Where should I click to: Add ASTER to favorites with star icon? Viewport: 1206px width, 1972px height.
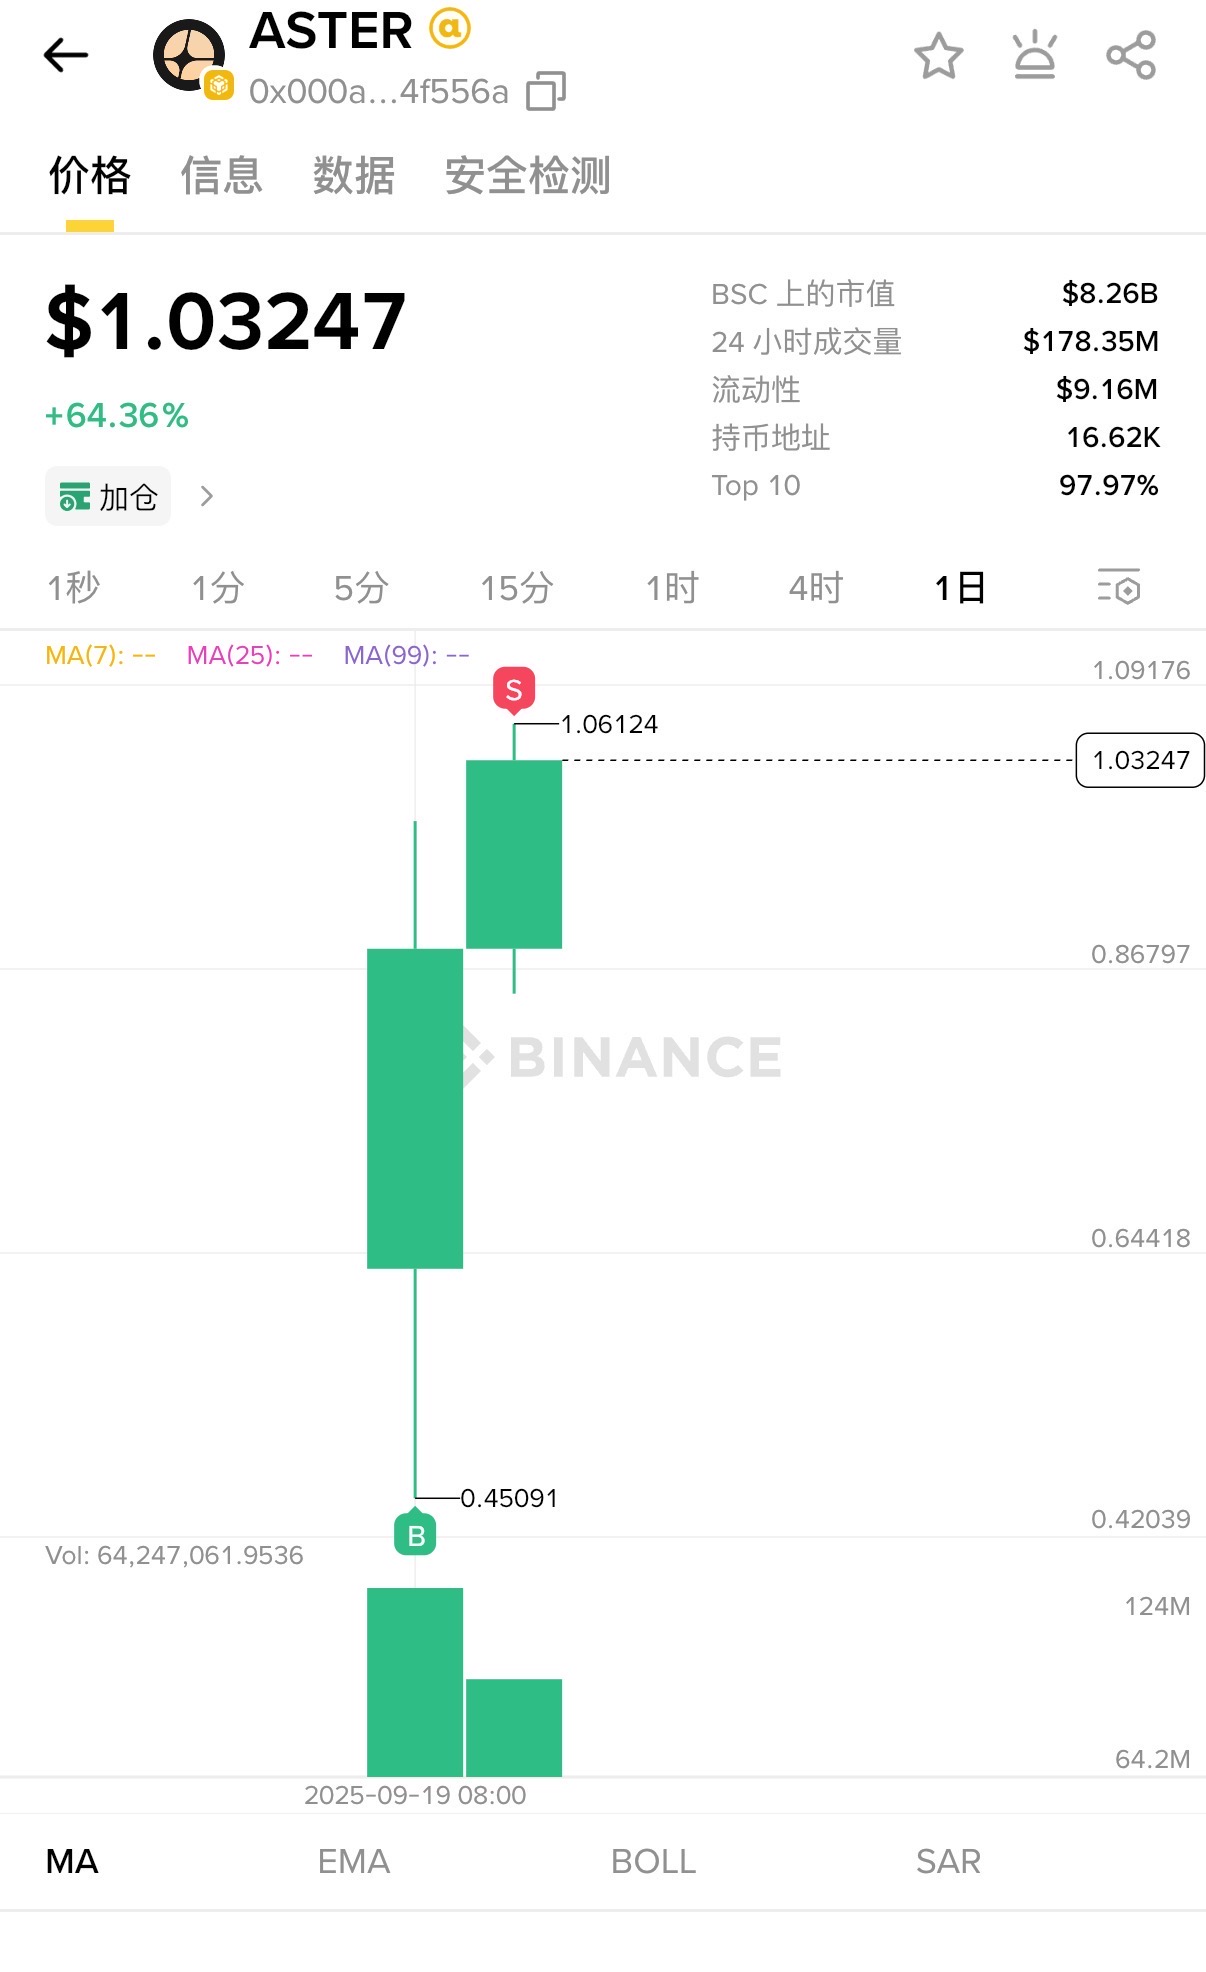[x=938, y=56]
